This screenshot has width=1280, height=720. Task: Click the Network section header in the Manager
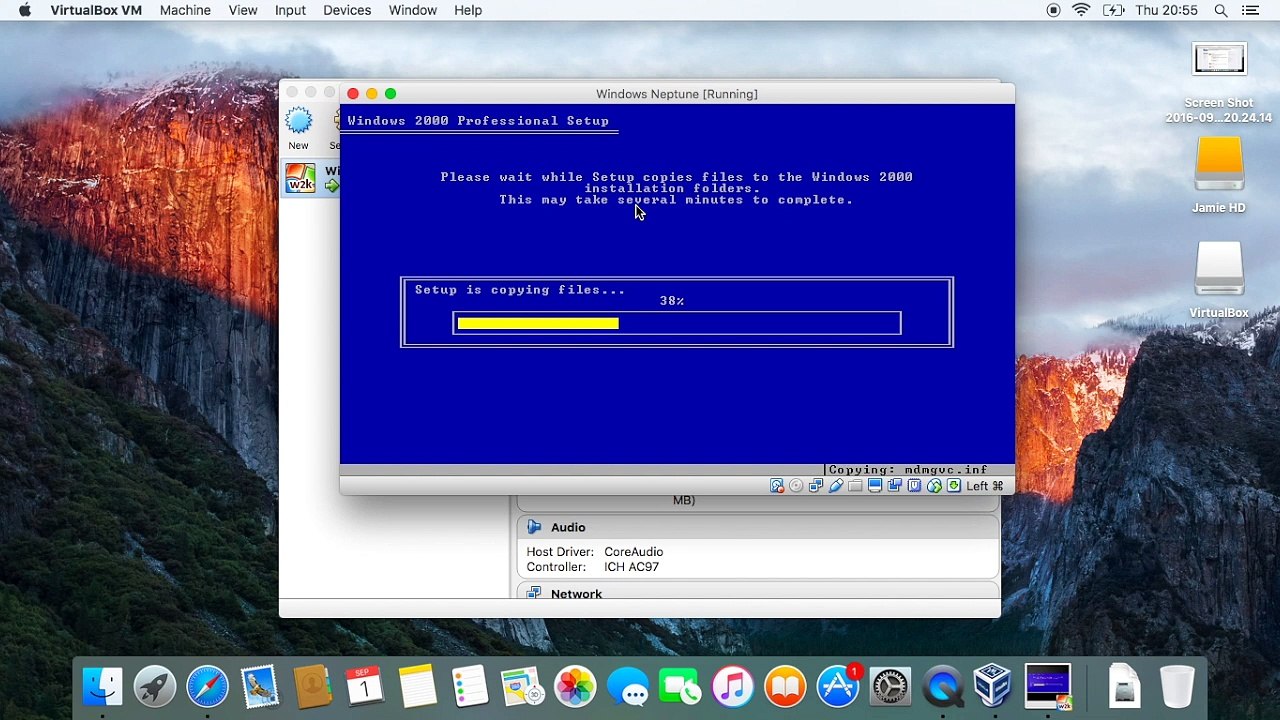[x=757, y=593]
